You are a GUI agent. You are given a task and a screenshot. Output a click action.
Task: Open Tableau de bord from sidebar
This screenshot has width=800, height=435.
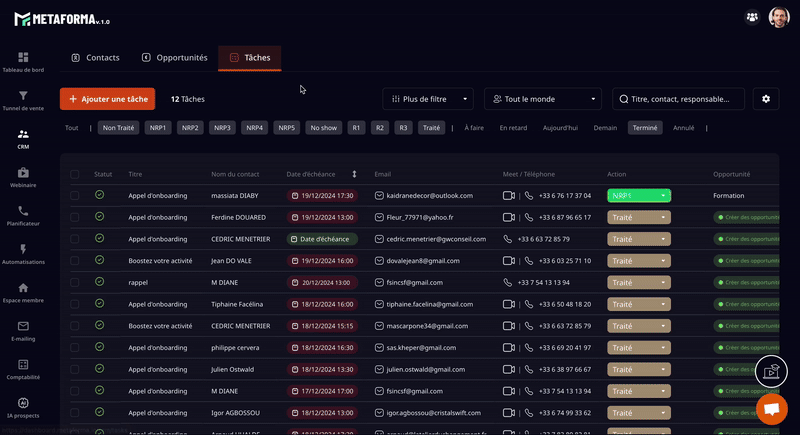tap(23, 60)
